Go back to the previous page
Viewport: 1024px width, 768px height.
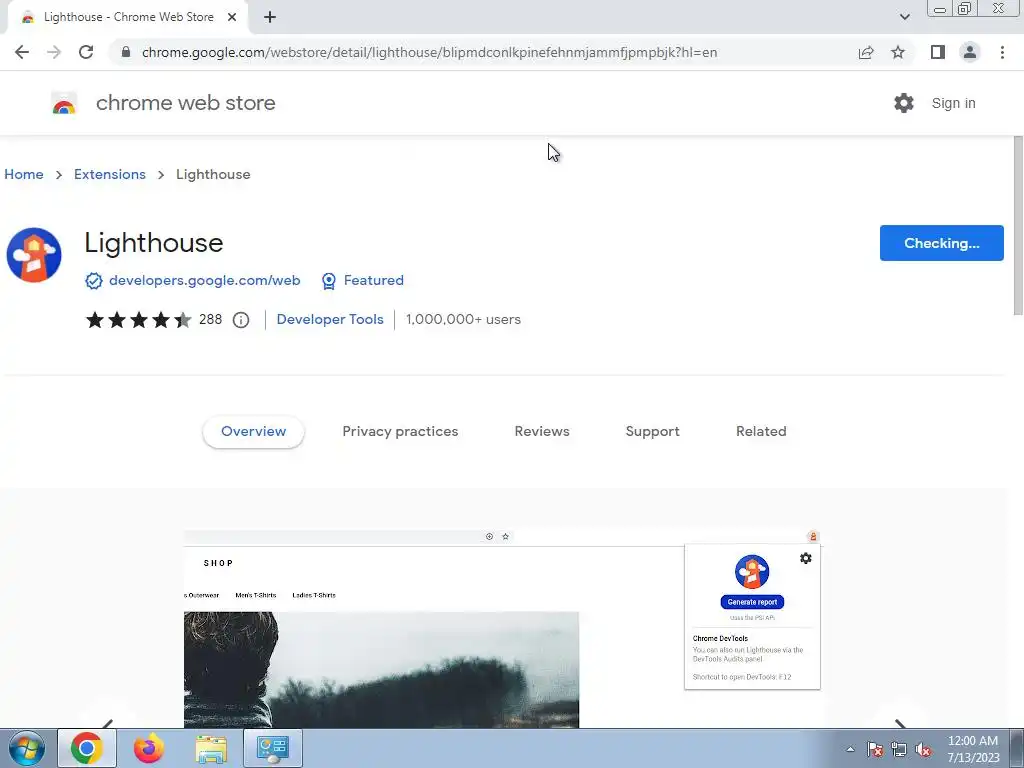(x=22, y=52)
